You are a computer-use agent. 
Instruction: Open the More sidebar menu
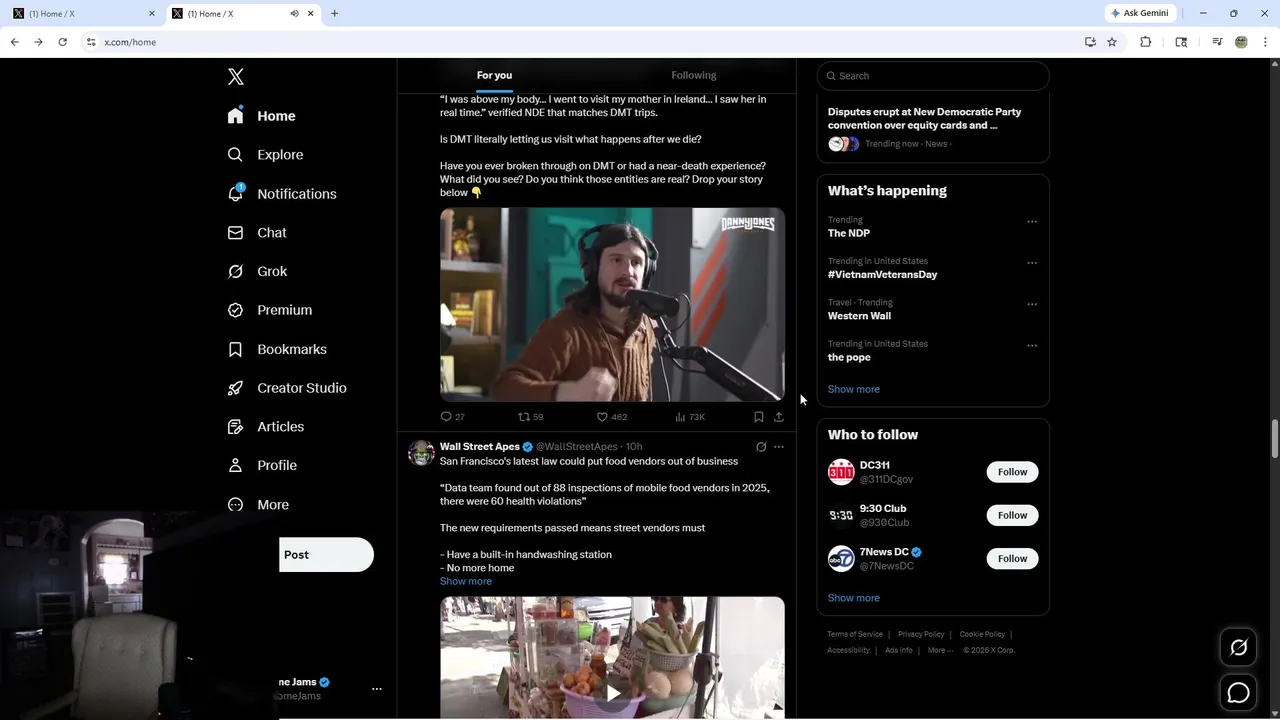258,505
